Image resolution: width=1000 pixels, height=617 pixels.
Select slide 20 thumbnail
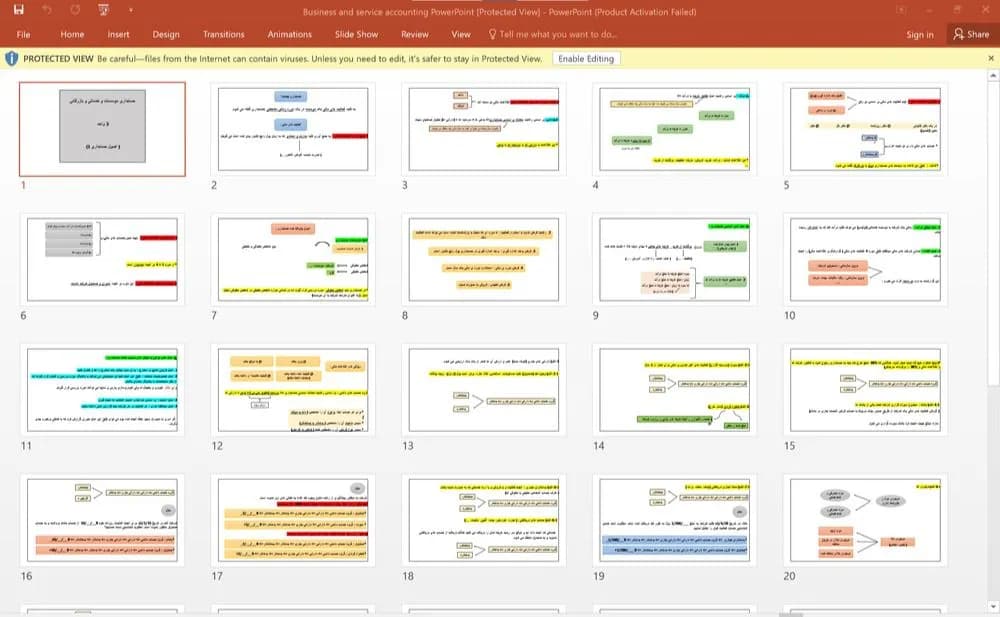(865, 520)
